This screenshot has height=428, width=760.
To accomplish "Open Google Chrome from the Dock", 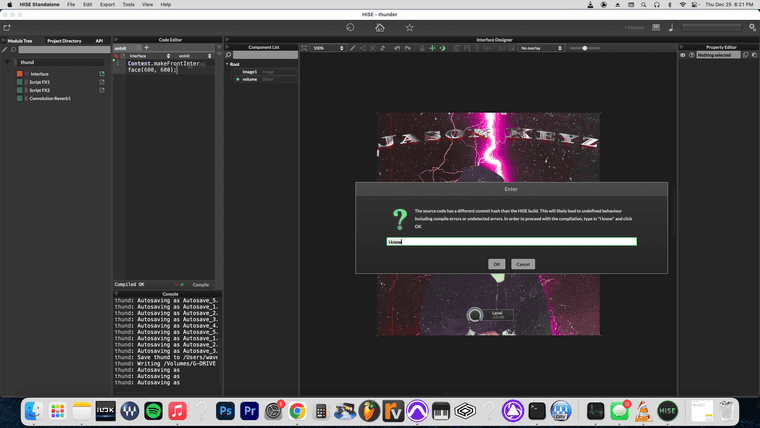I will pos(297,411).
